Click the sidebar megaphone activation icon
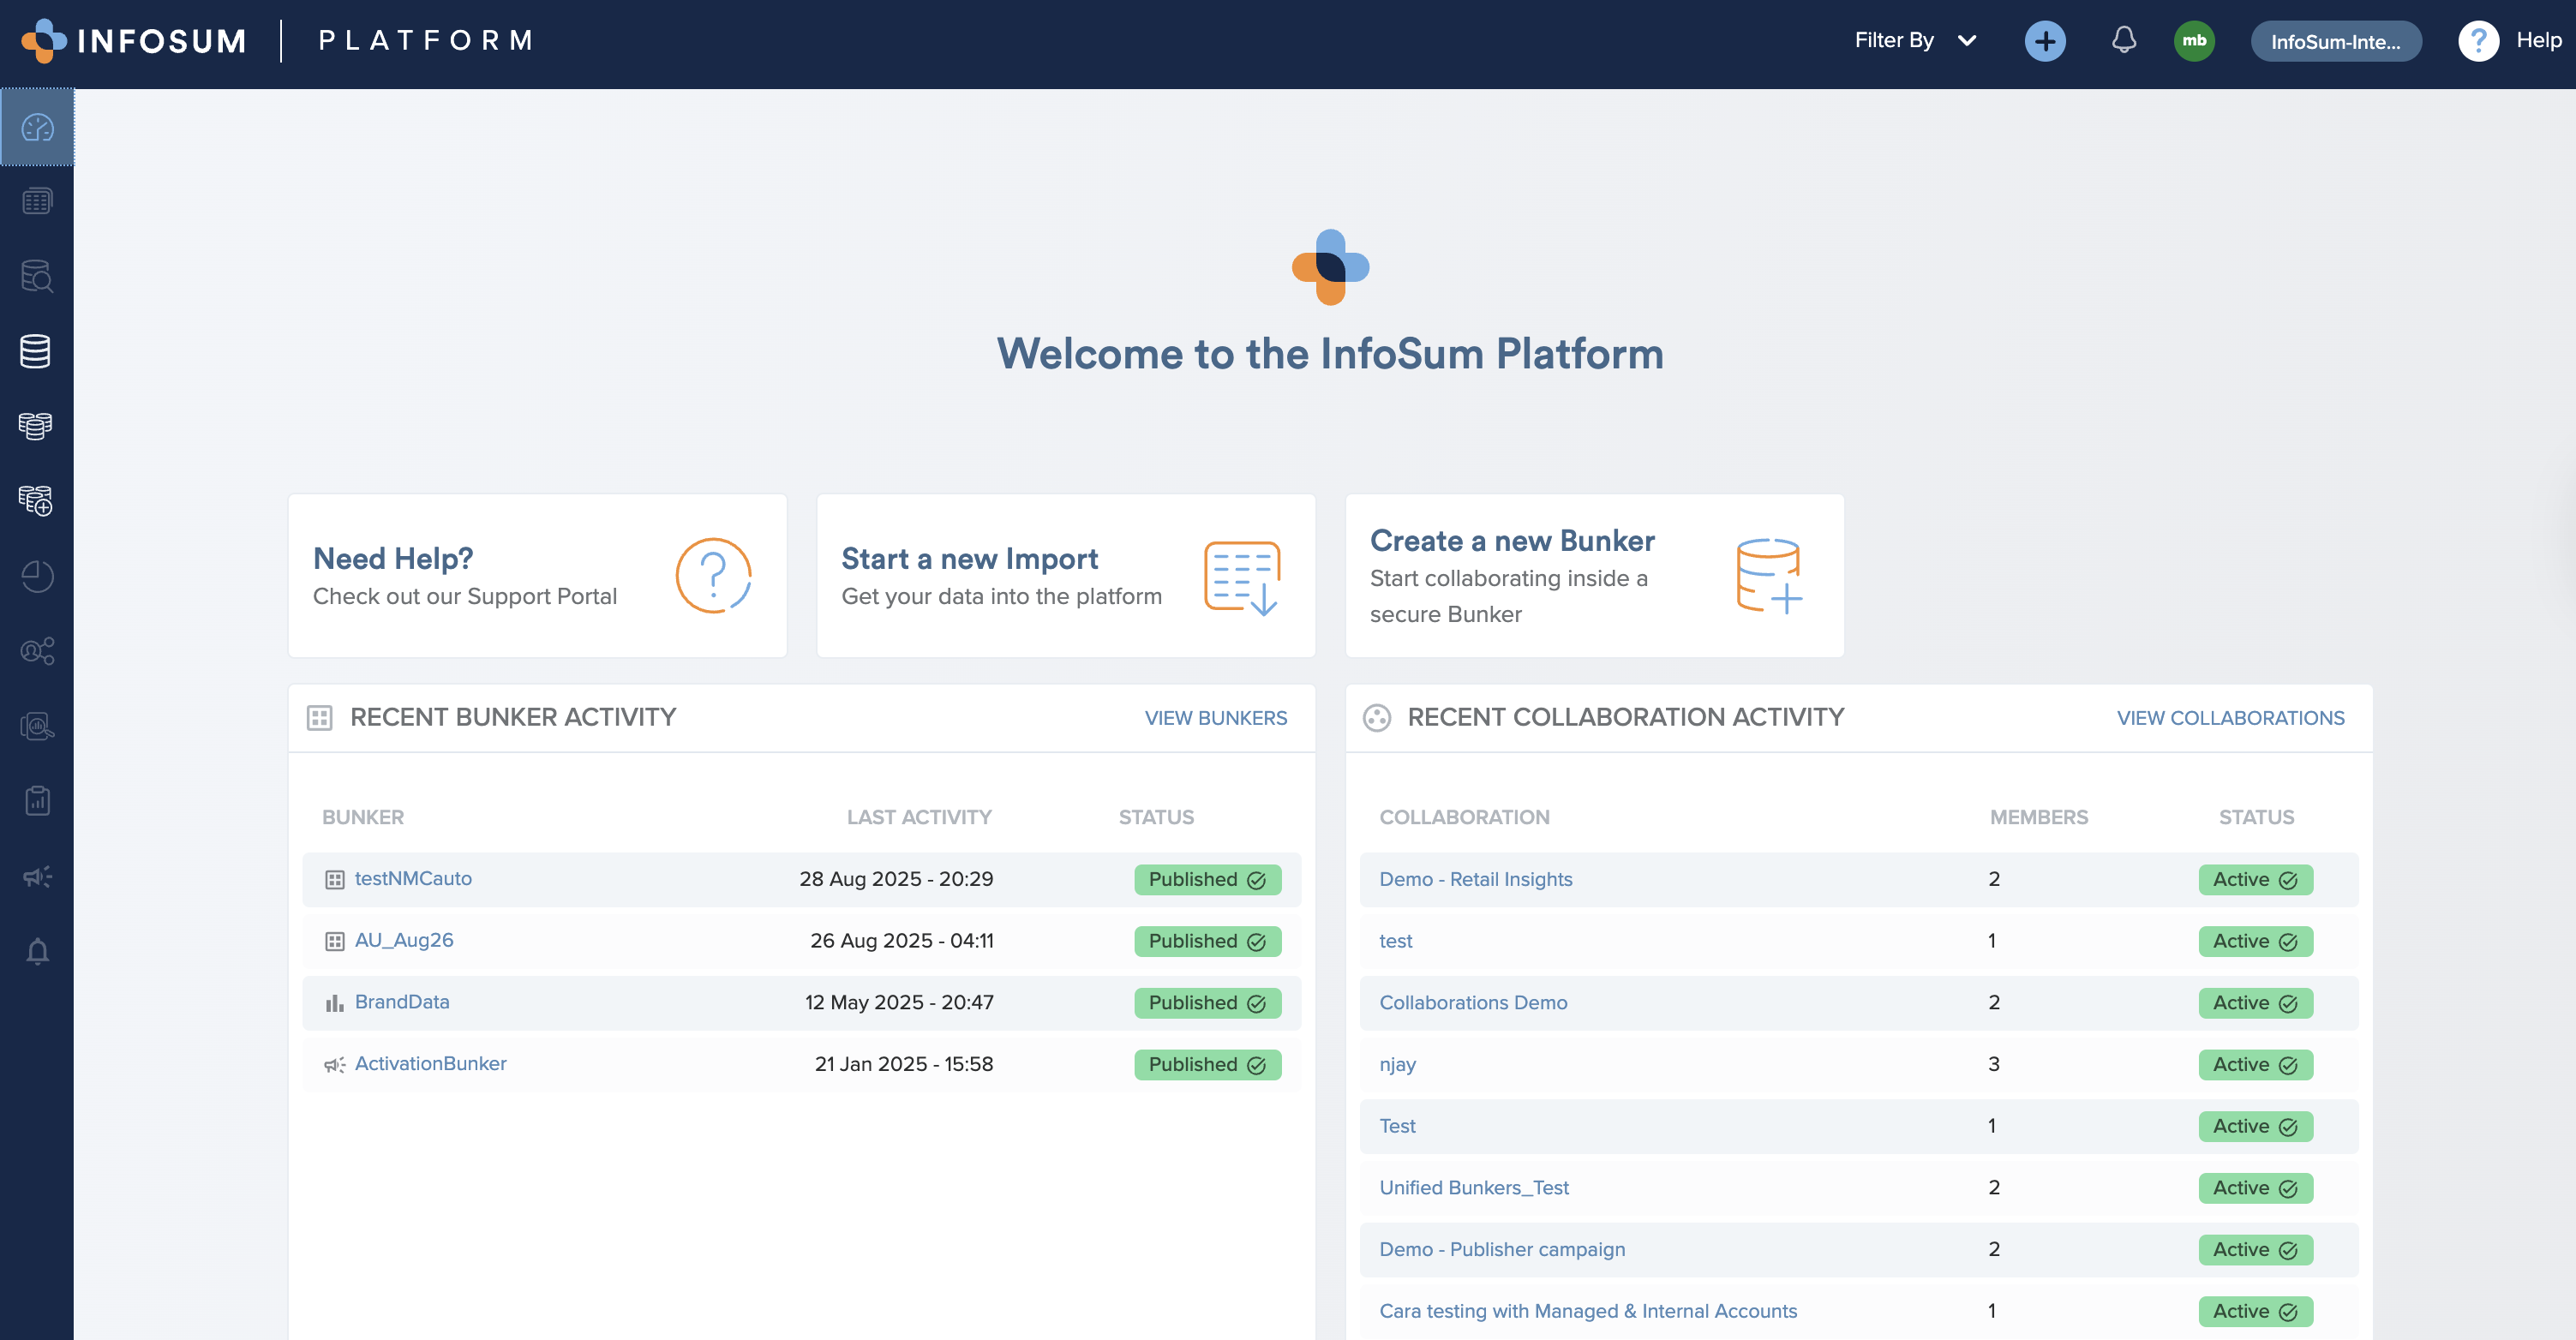Image resolution: width=2576 pixels, height=1340 pixels. 37,876
